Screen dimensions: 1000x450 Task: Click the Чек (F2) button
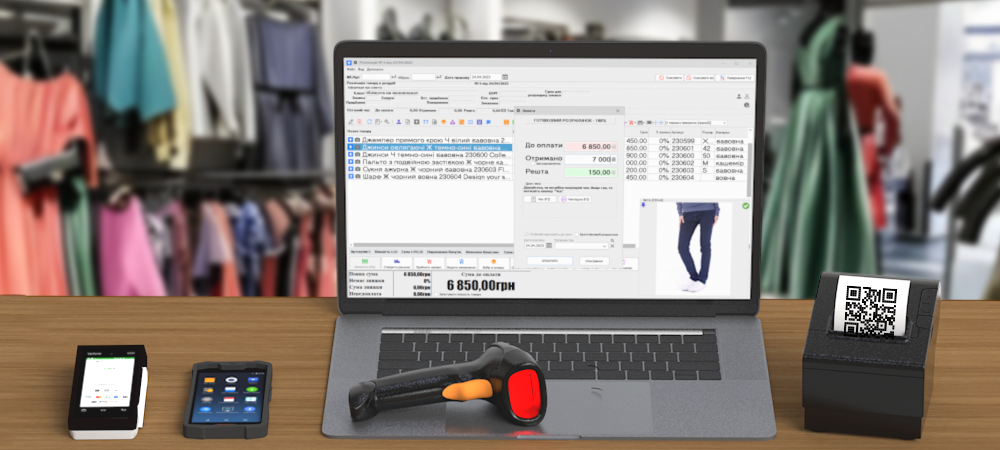pyautogui.click(x=540, y=200)
